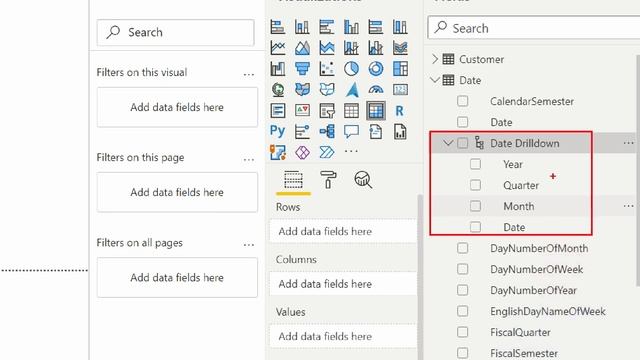Select the Clustered column chart visual
Viewport: 640px width, 360px height.
351,27
